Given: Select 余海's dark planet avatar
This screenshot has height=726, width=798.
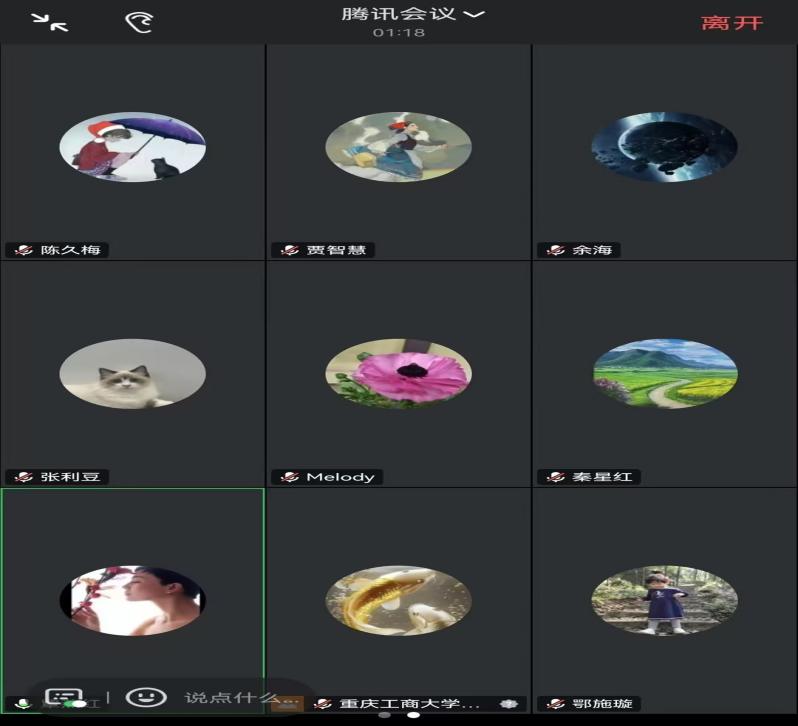Looking at the screenshot, I should tap(664, 147).
